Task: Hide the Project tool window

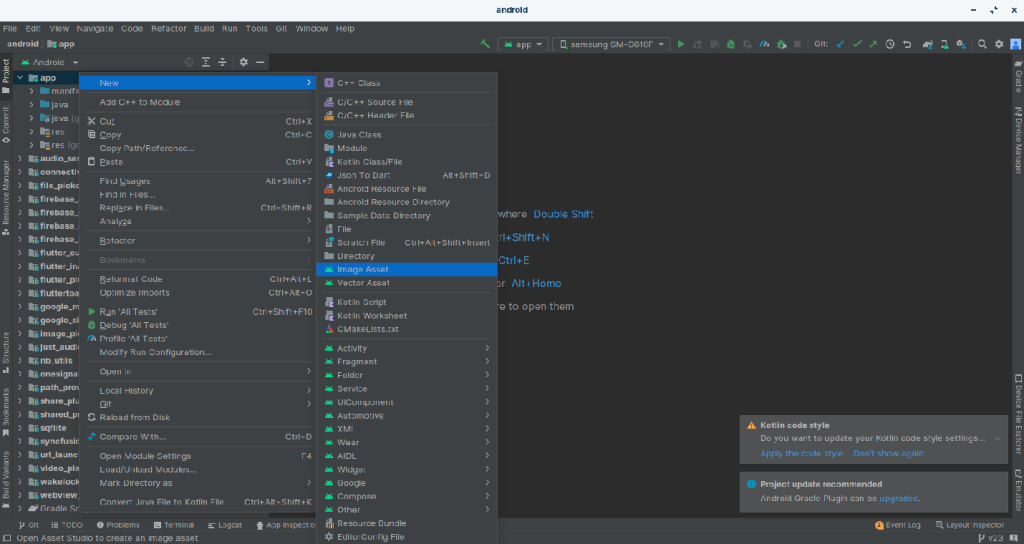Action: tap(260, 62)
